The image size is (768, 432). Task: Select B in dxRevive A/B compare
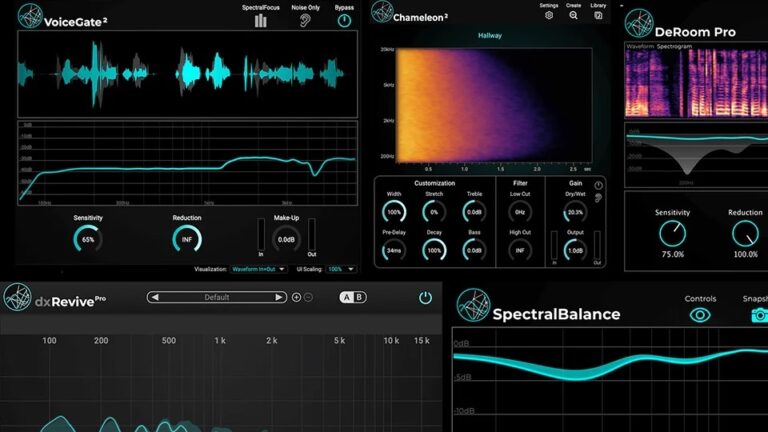pos(359,297)
